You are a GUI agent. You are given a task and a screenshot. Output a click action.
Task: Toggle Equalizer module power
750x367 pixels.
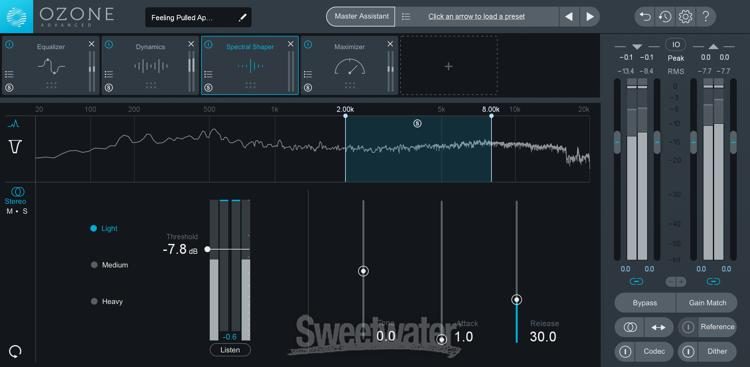coord(9,44)
